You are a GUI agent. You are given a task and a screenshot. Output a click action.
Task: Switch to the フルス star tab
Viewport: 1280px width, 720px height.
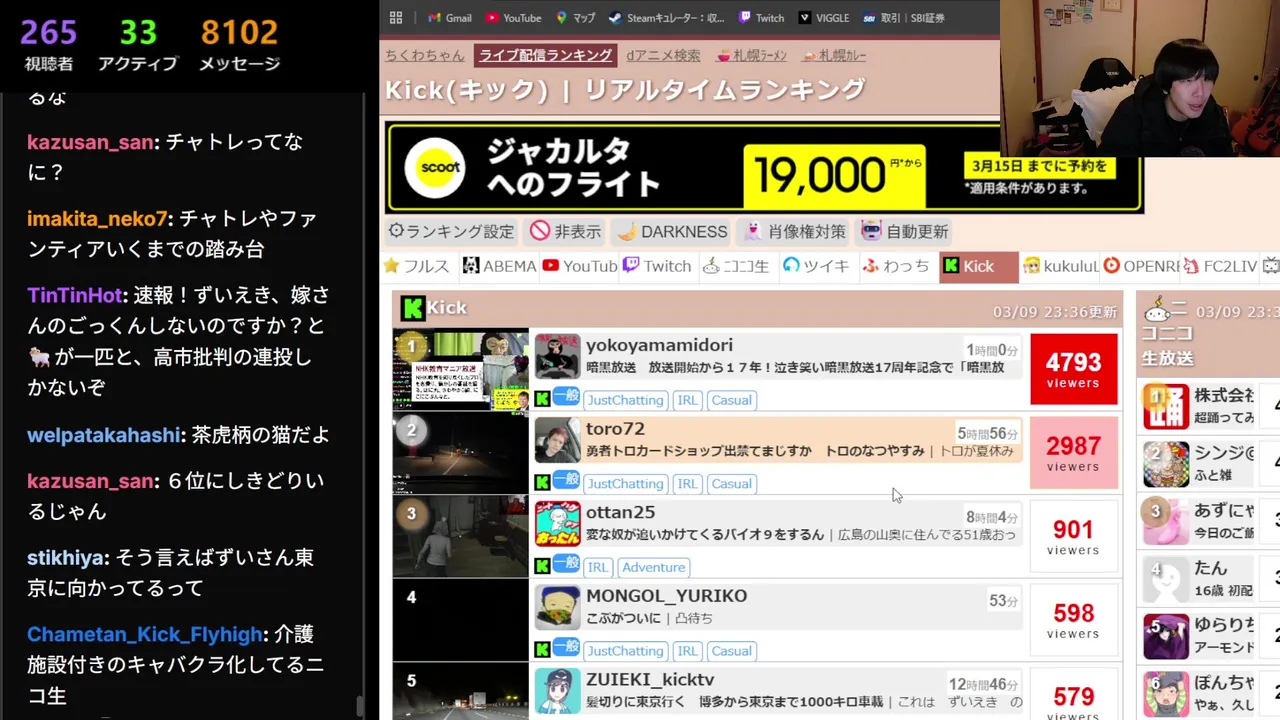click(417, 266)
